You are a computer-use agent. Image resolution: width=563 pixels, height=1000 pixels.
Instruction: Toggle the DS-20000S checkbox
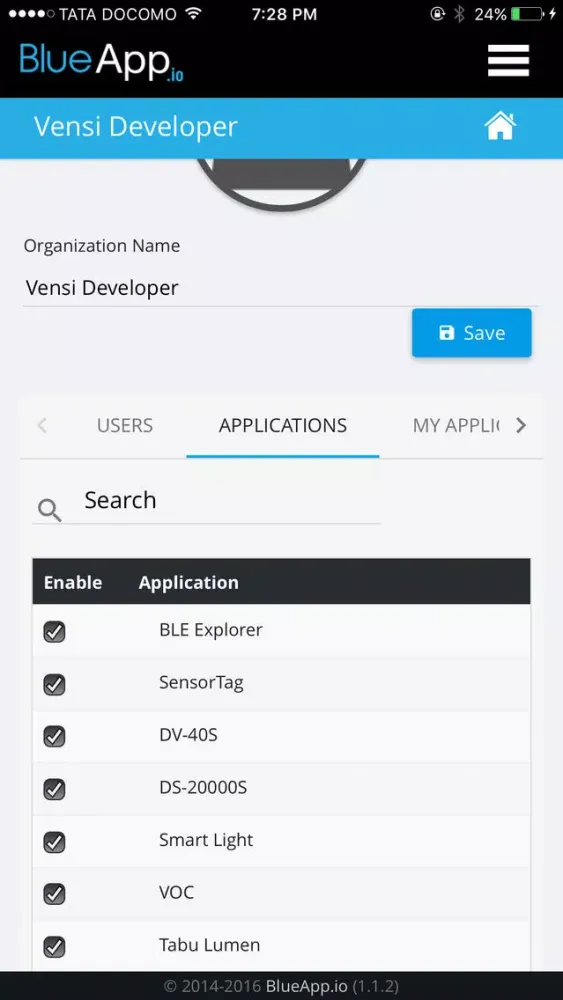54,790
